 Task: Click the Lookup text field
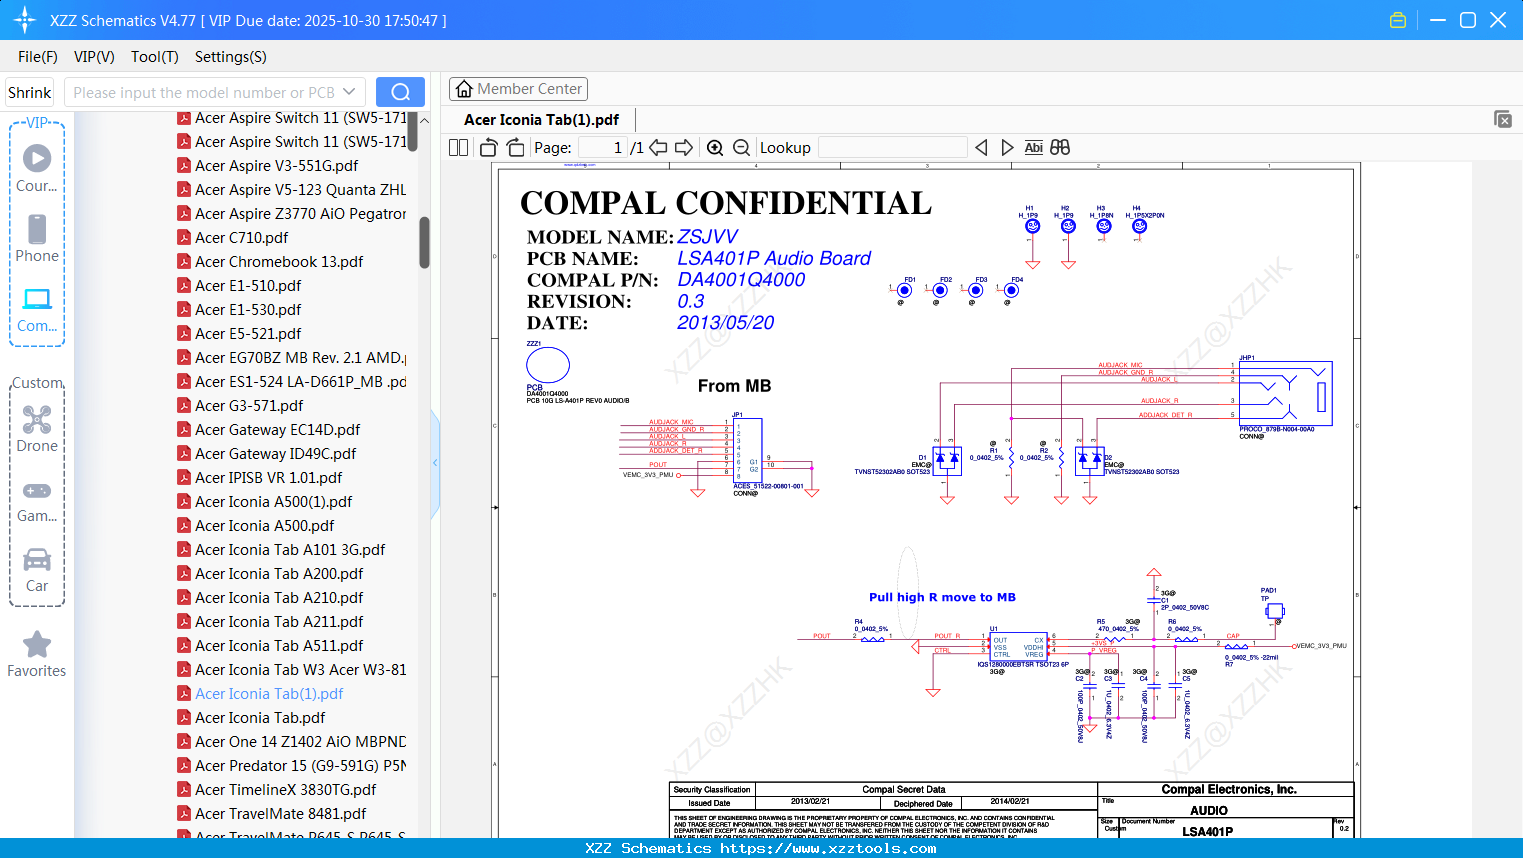(892, 148)
